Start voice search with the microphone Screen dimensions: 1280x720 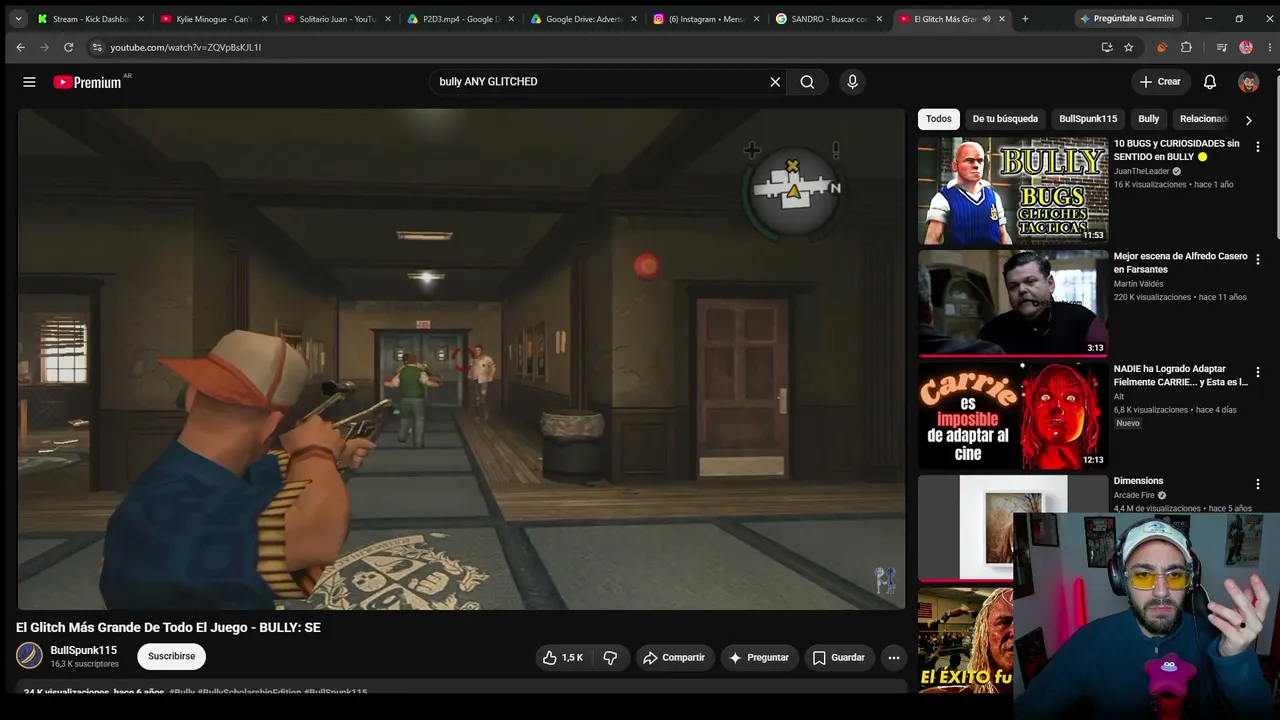[852, 82]
